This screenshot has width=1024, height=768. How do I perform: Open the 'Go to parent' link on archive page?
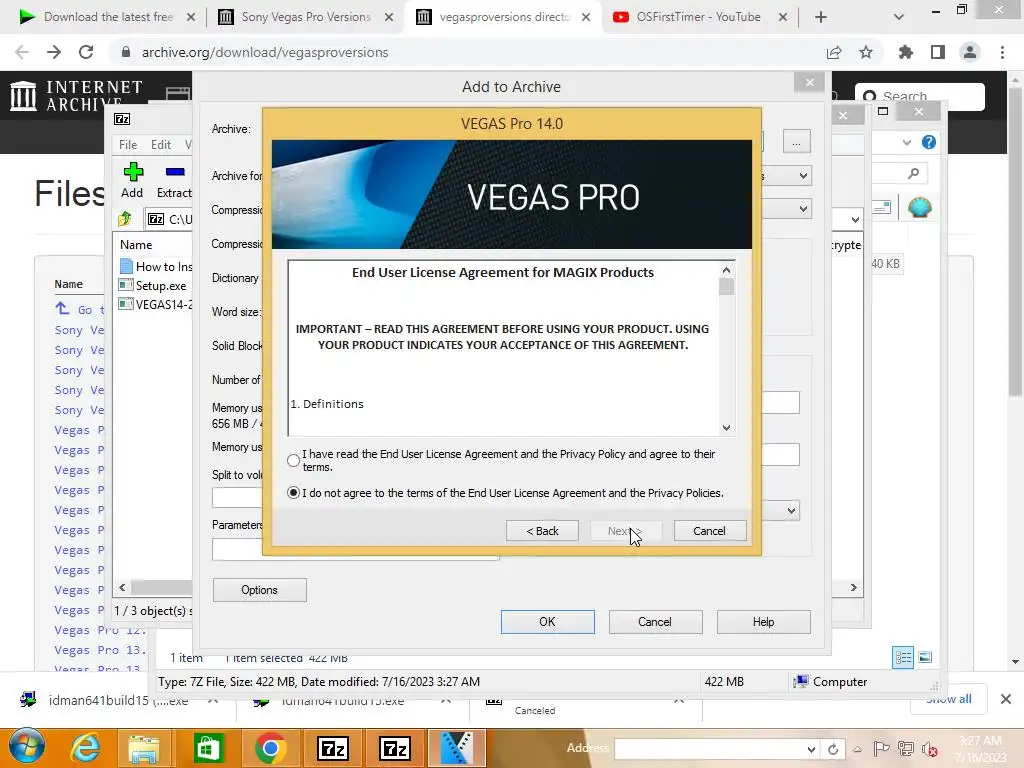tap(82, 310)
